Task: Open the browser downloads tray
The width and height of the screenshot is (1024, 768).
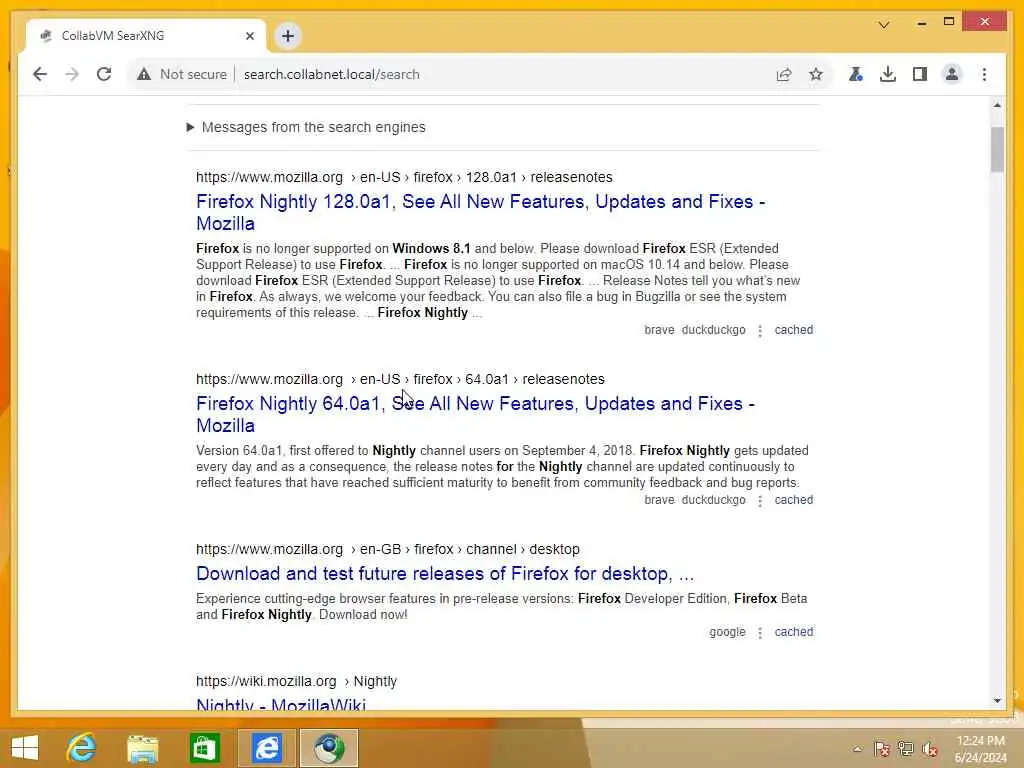Action: 888,74
